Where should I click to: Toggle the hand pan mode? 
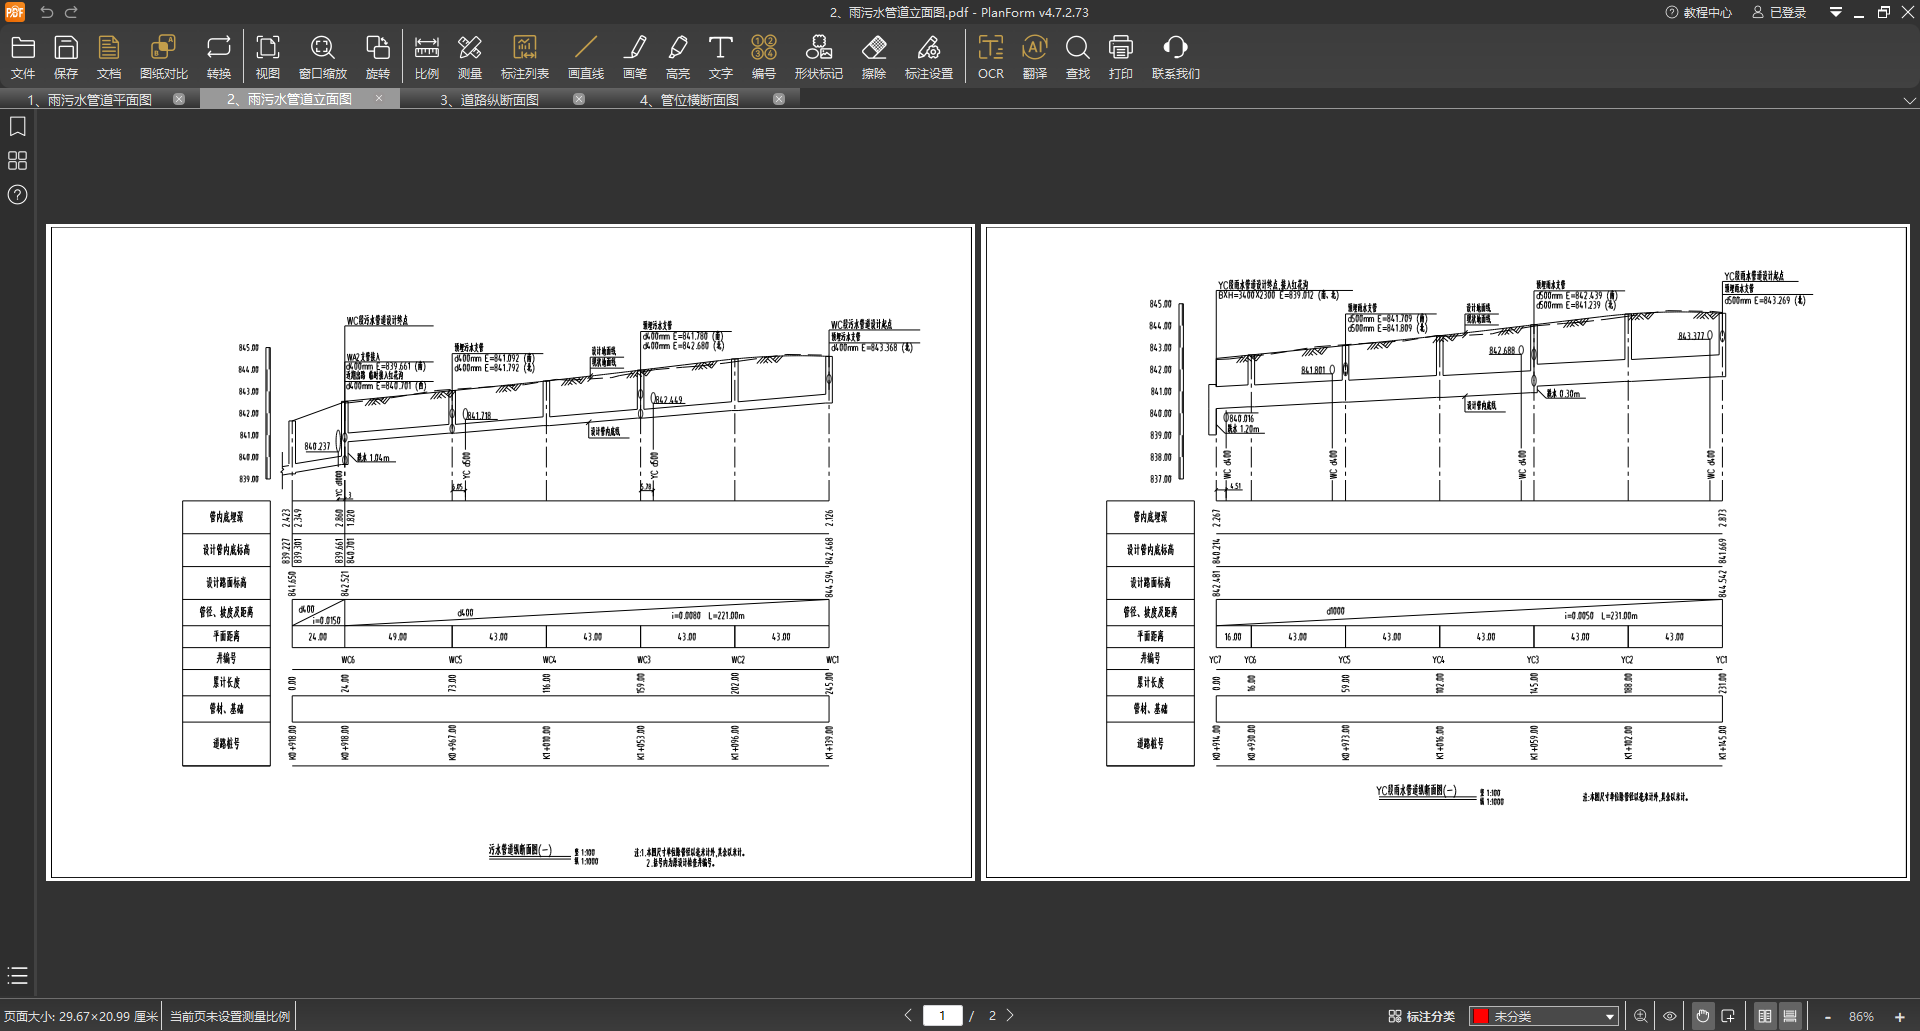[1702, 1016]
